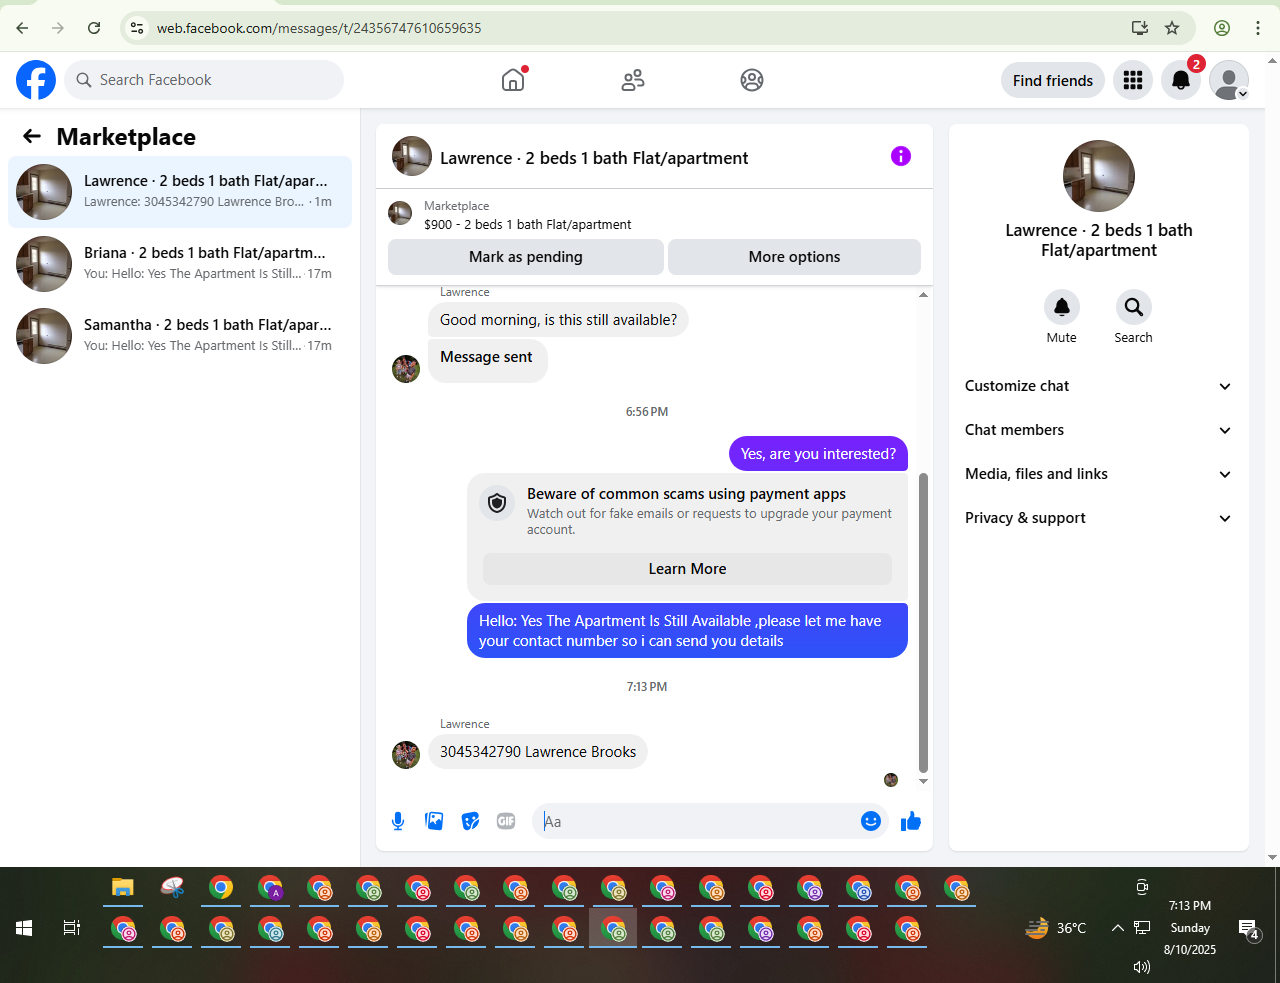Click Mark as pending button

[x=526, y=257]
